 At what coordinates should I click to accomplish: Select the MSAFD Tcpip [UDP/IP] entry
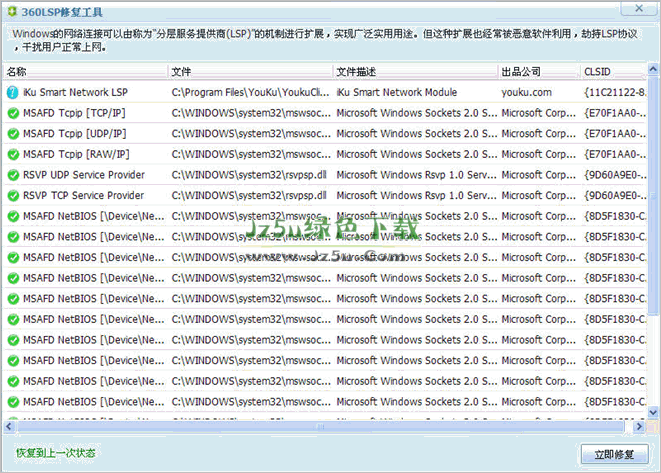click(x=75, y=134)
